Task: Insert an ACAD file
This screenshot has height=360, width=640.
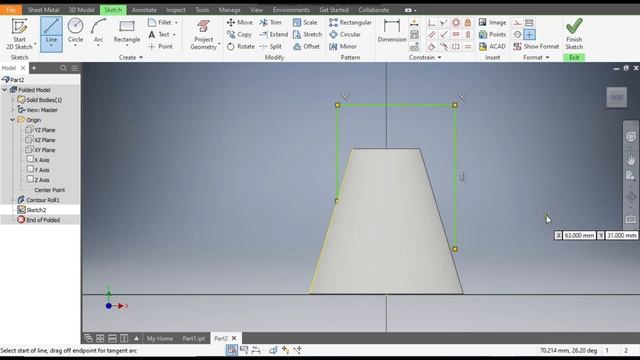Action: (493, 47)
